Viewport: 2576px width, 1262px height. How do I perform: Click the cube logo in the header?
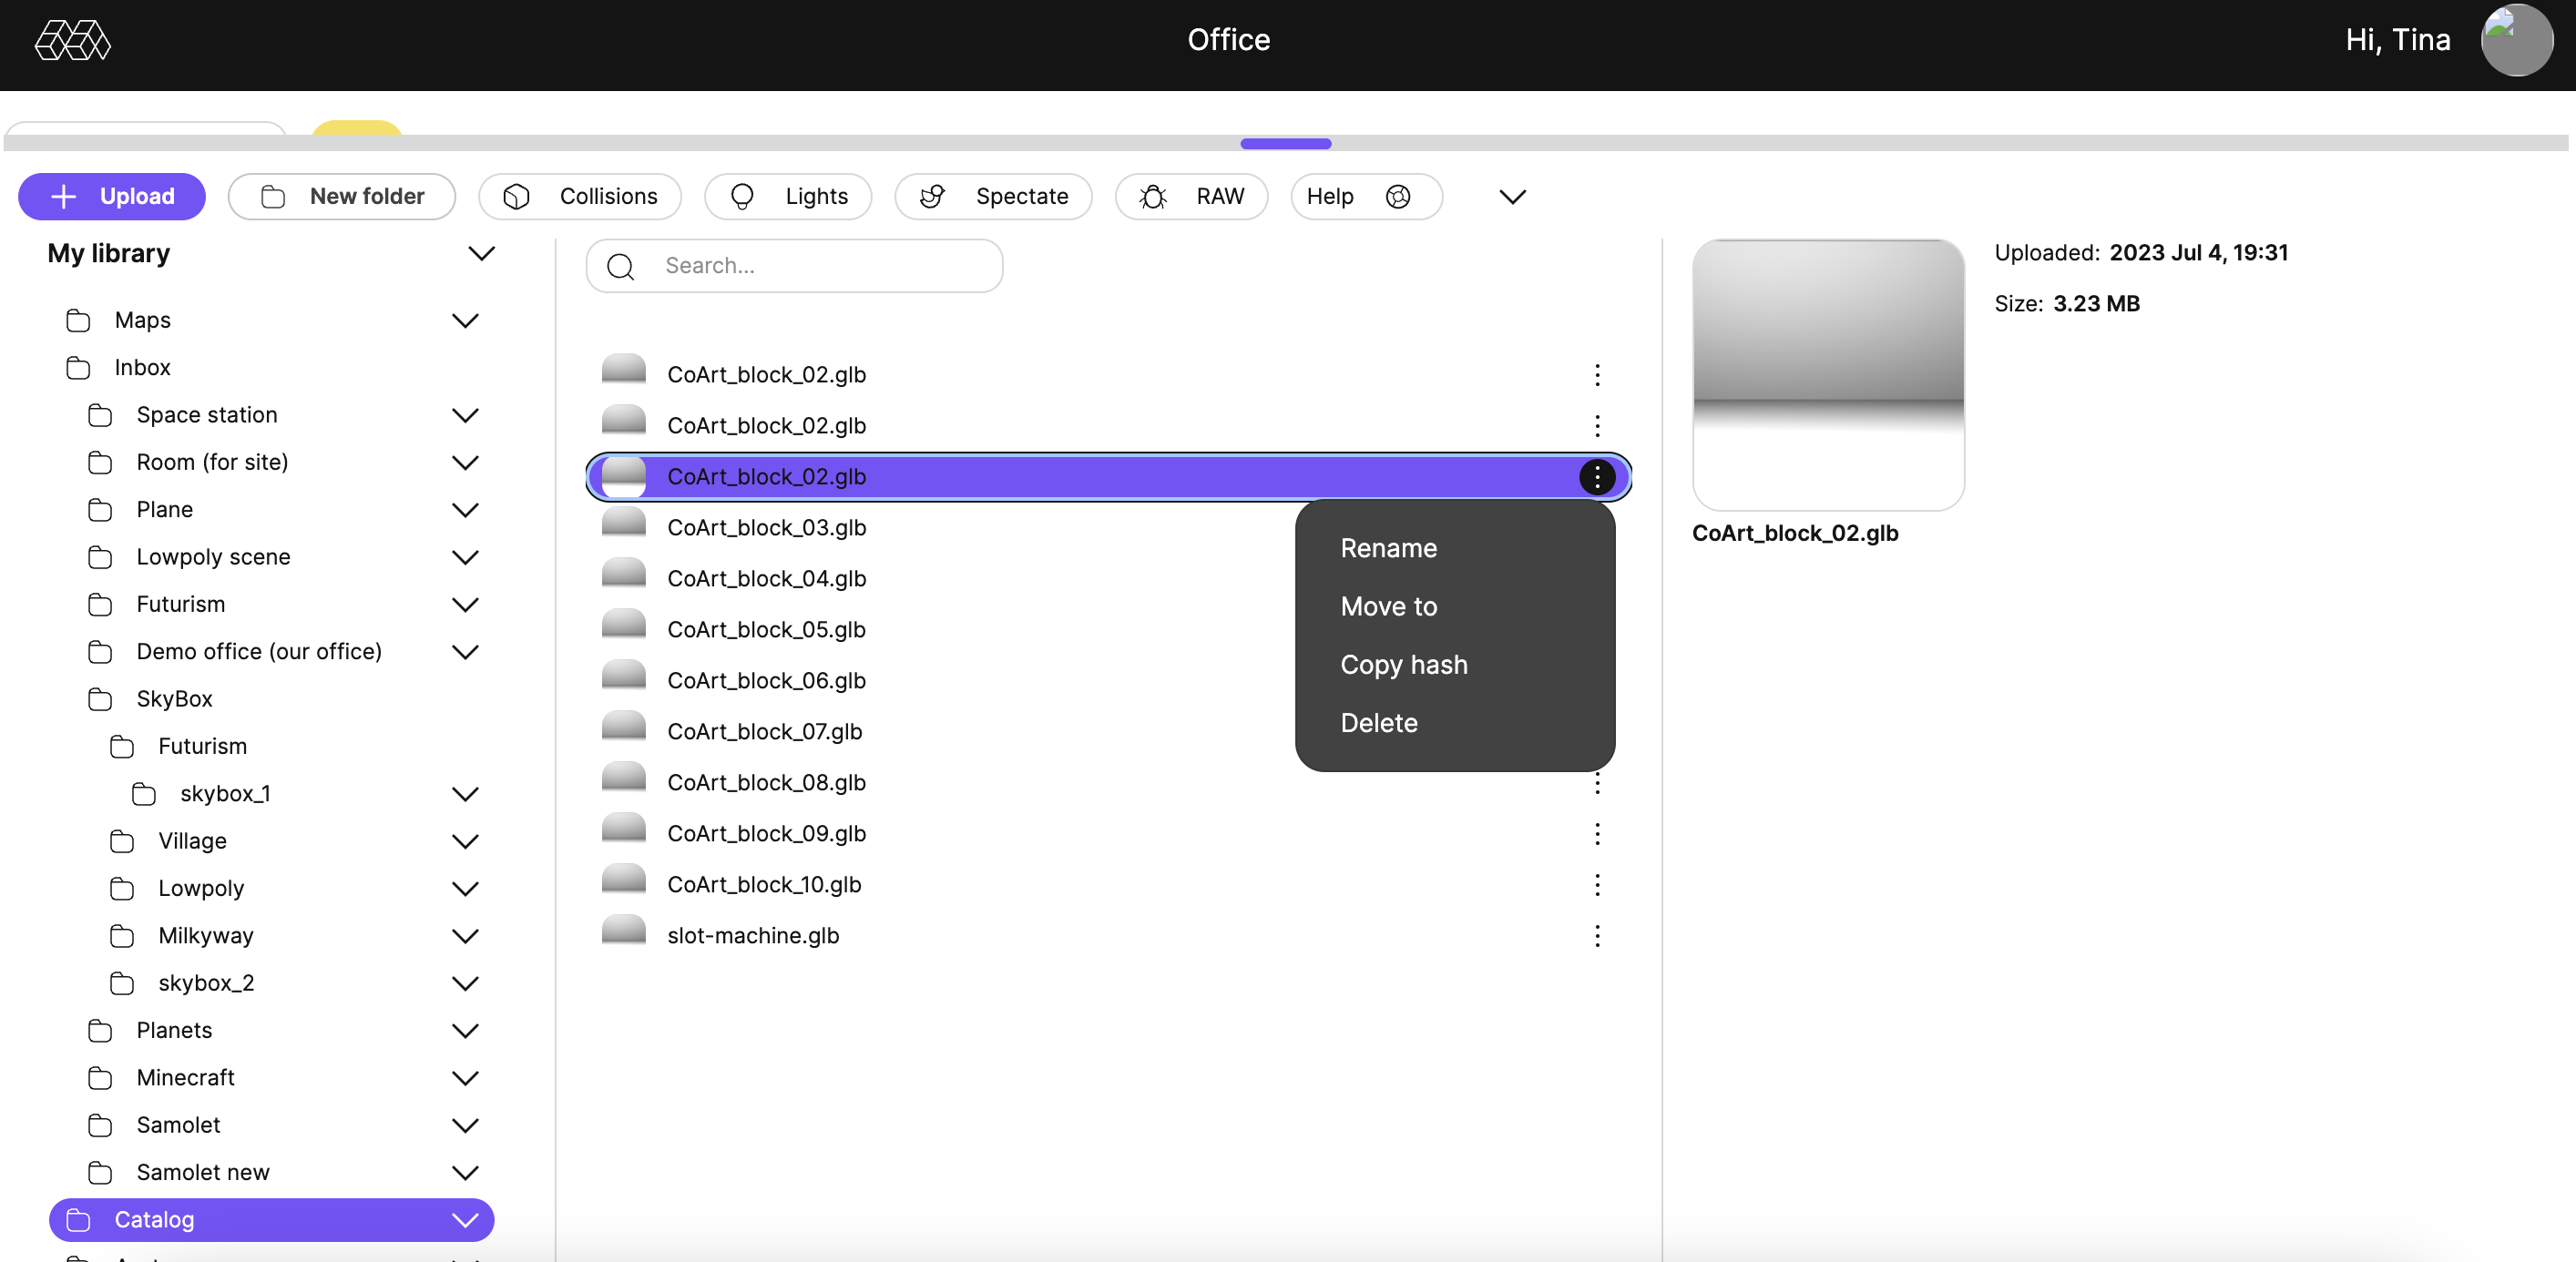(x=72, y=40)
